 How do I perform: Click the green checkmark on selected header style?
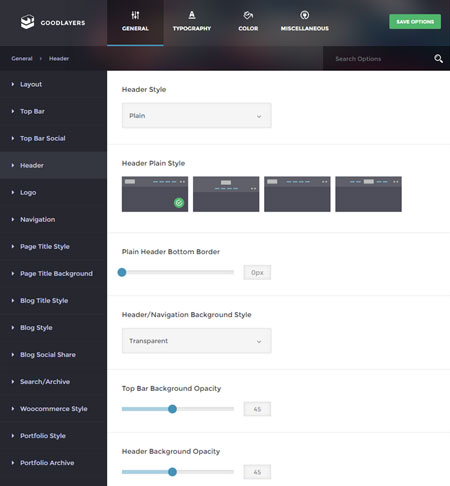coord(179,202)
